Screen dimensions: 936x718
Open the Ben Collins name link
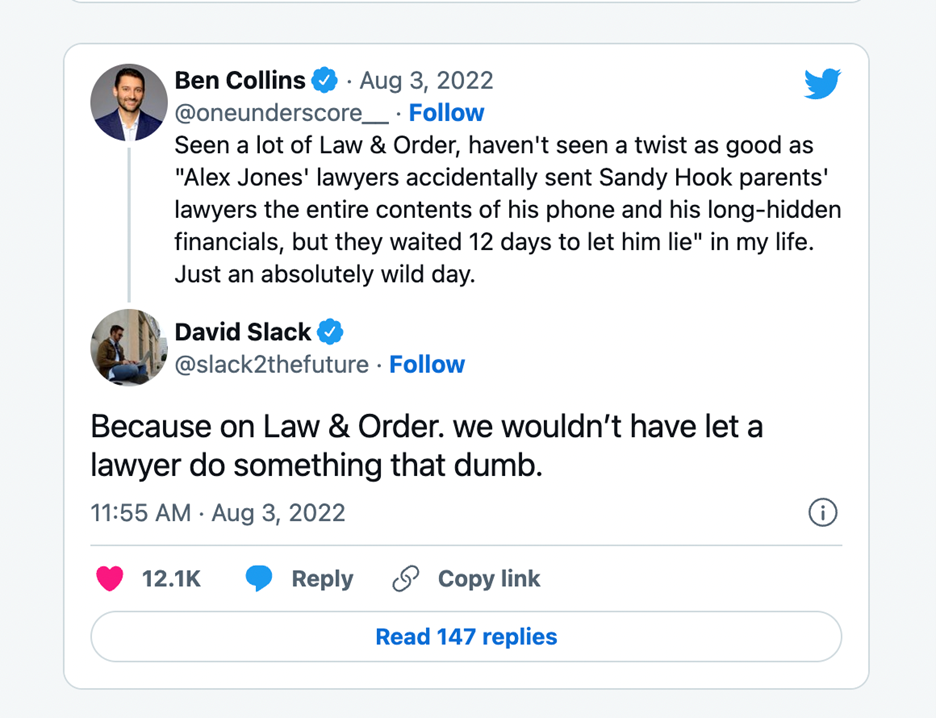(240, 81)
